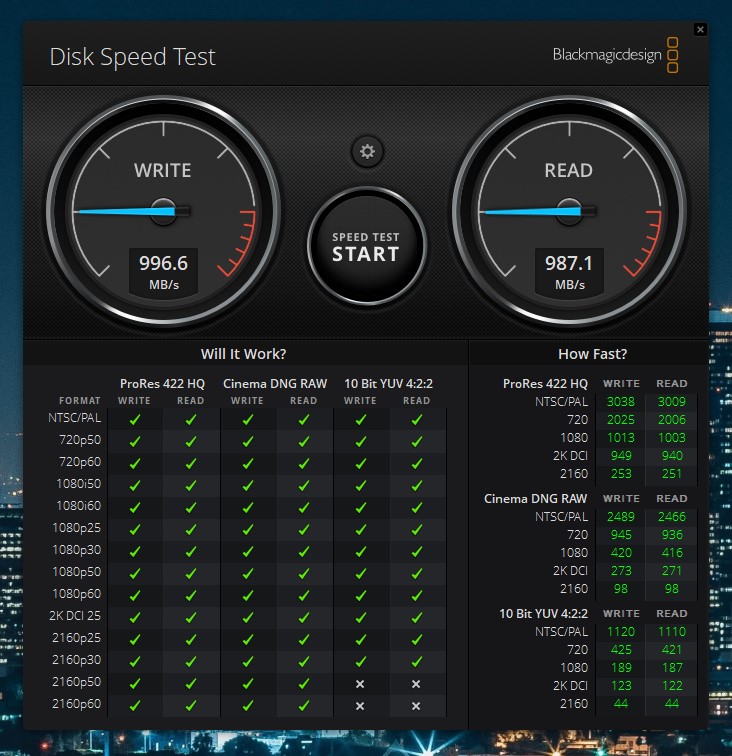Screen dimensions: 732x756
Task: Click Cinema DNG RAW read checkmark for 2160p60
Action: pyautogui.click(x=304, y=705)
